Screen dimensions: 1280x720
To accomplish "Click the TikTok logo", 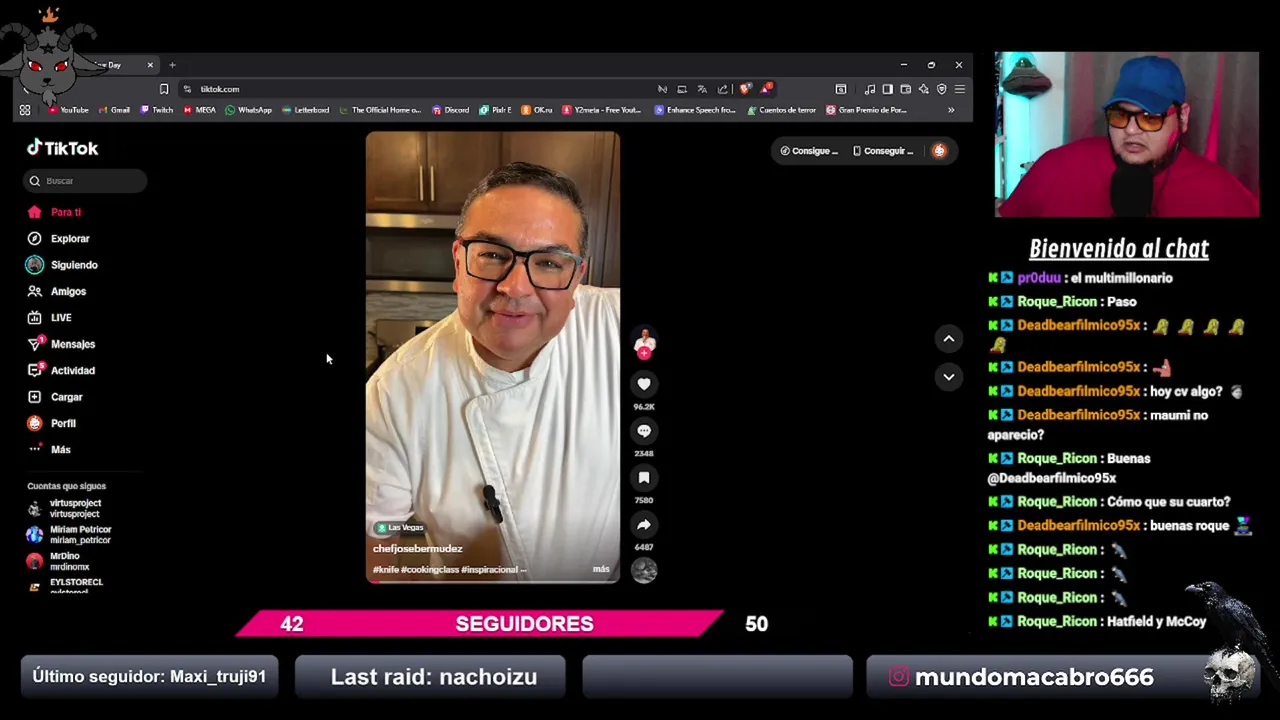I will point(62,148).
